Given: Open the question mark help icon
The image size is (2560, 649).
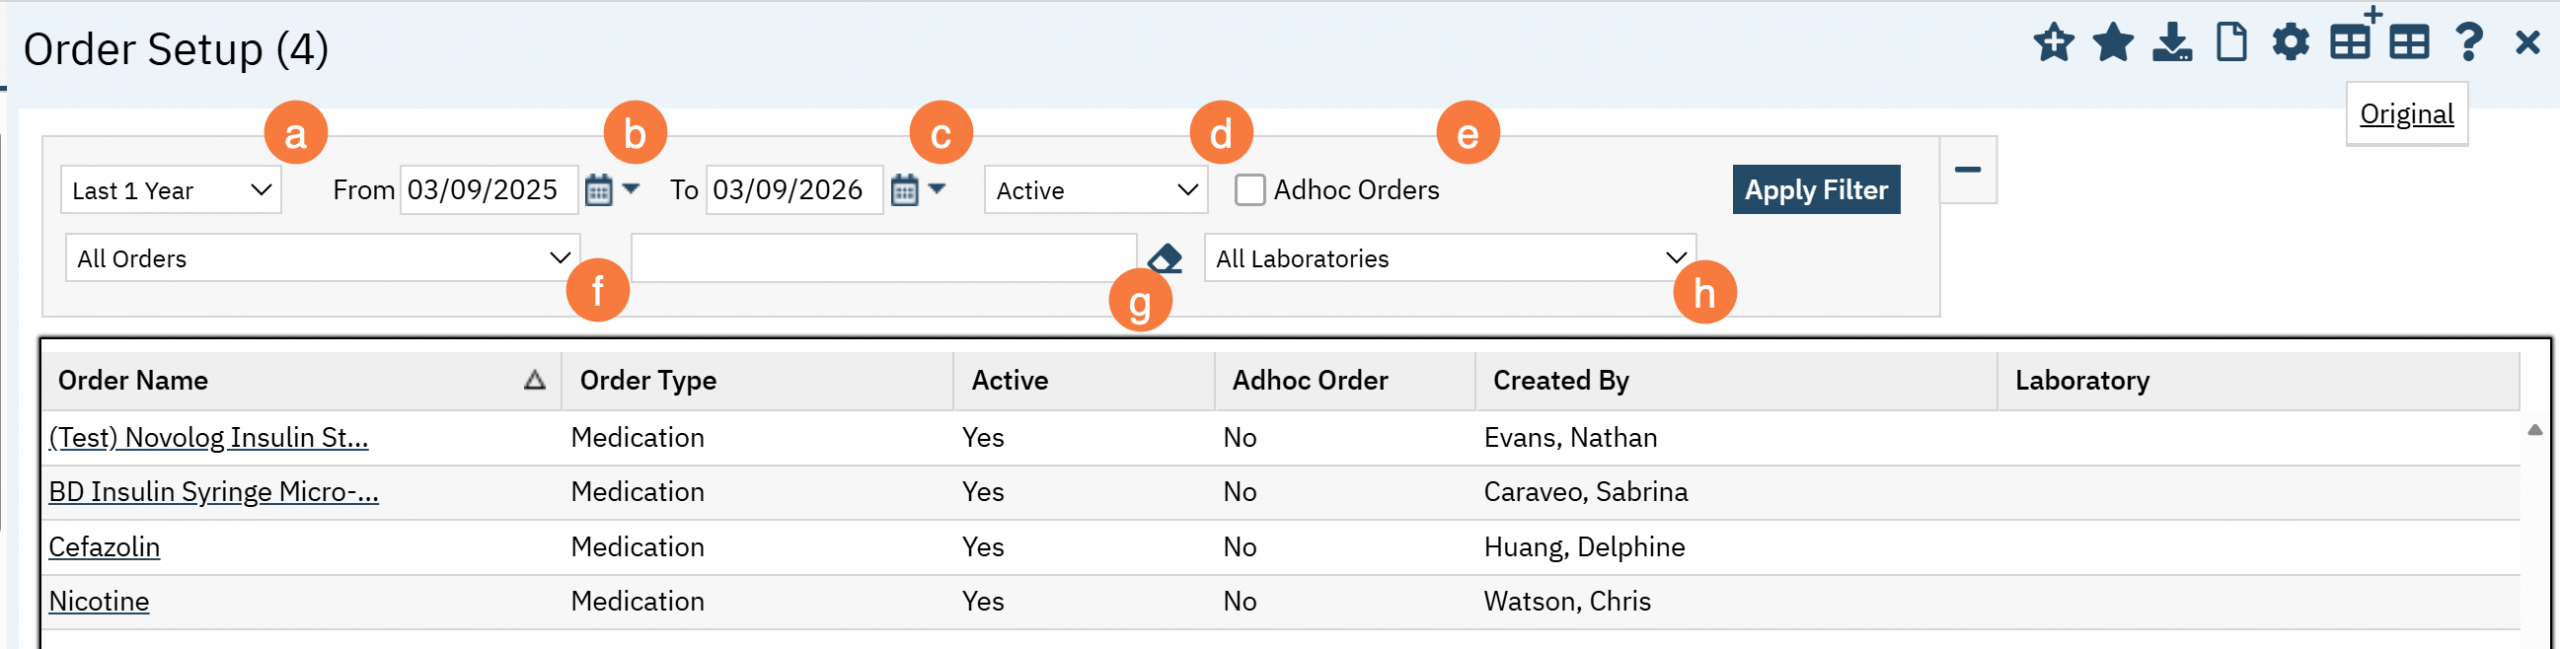Looking at the screenshot, I should point(2468,43).
